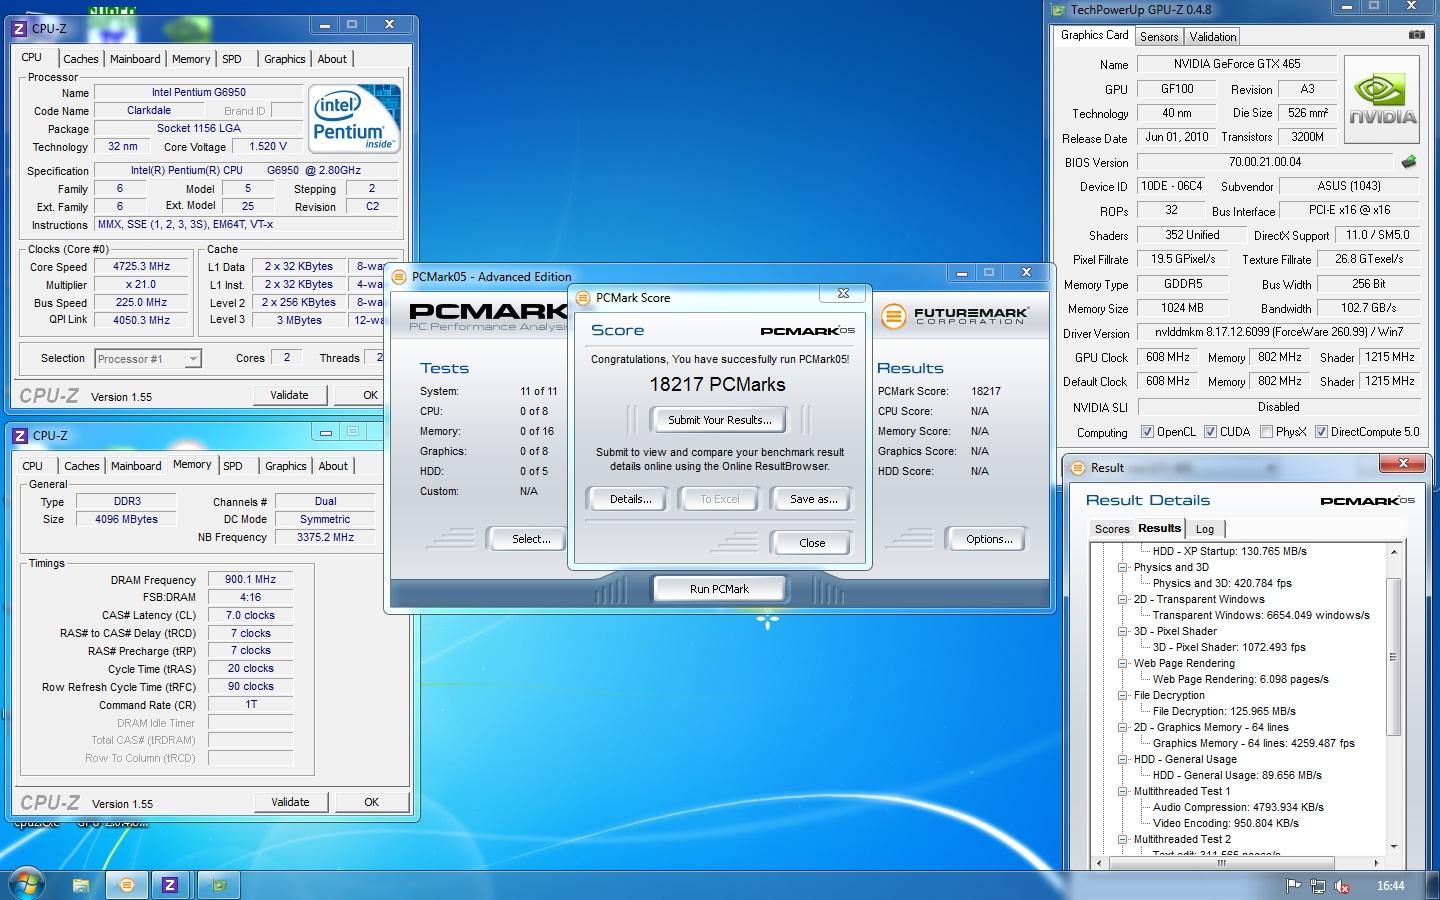Click OK in the bottom CPU-Z window

coord(371,802)
